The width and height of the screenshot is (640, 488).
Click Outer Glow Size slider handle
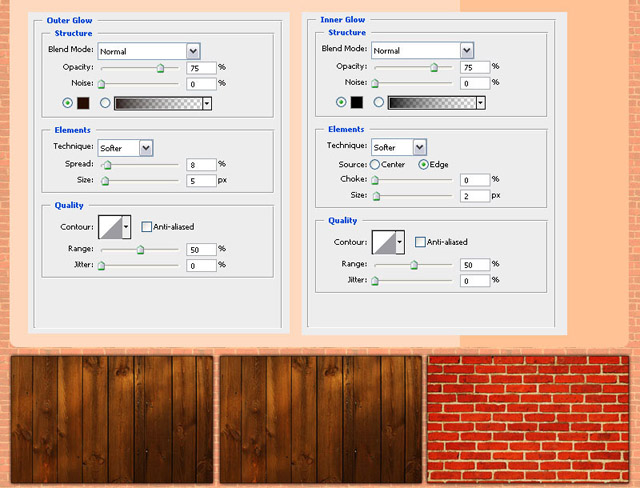pos(105,181)
